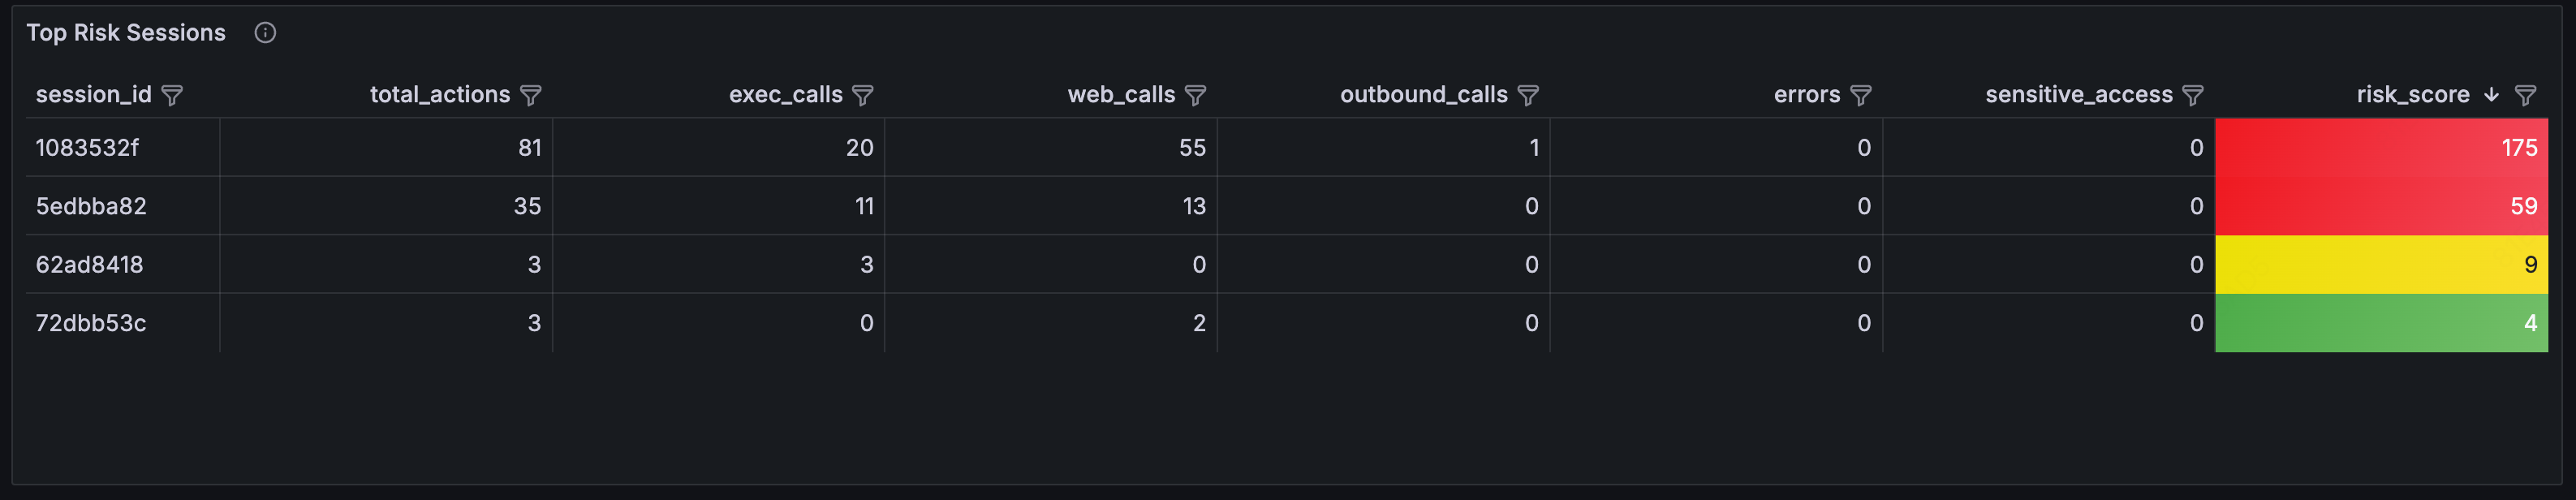Filter the web_calls column
The width and height of the screenshot is (2576, 500).
pyautogui.click(x=1195, y=95)
